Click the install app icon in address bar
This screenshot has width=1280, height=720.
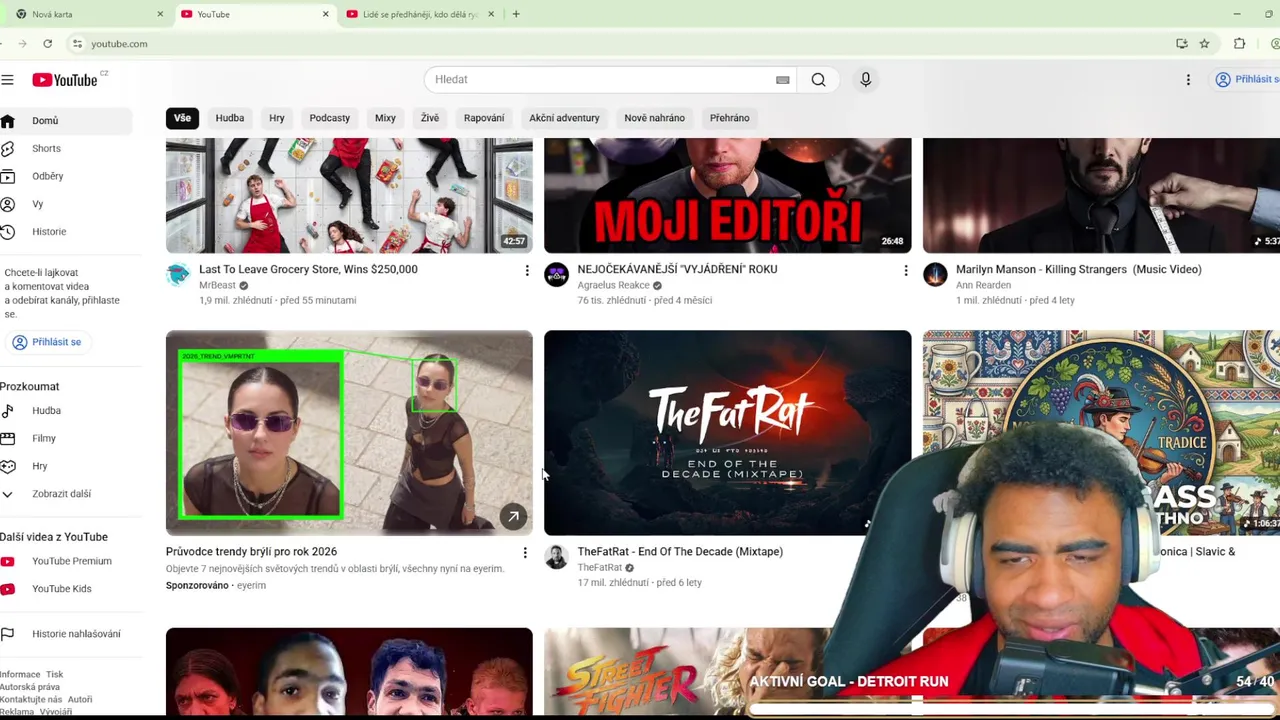point(1182,44)
